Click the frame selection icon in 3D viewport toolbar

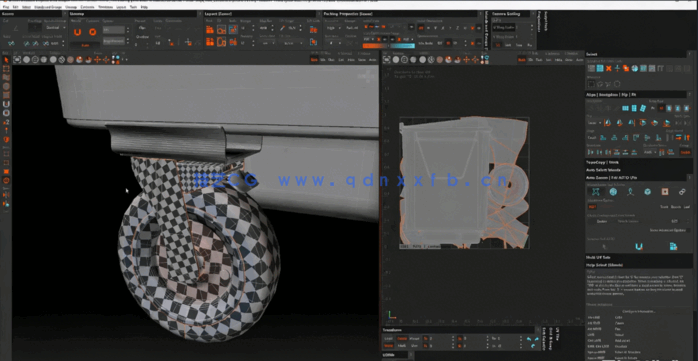(x=17, y=60)
